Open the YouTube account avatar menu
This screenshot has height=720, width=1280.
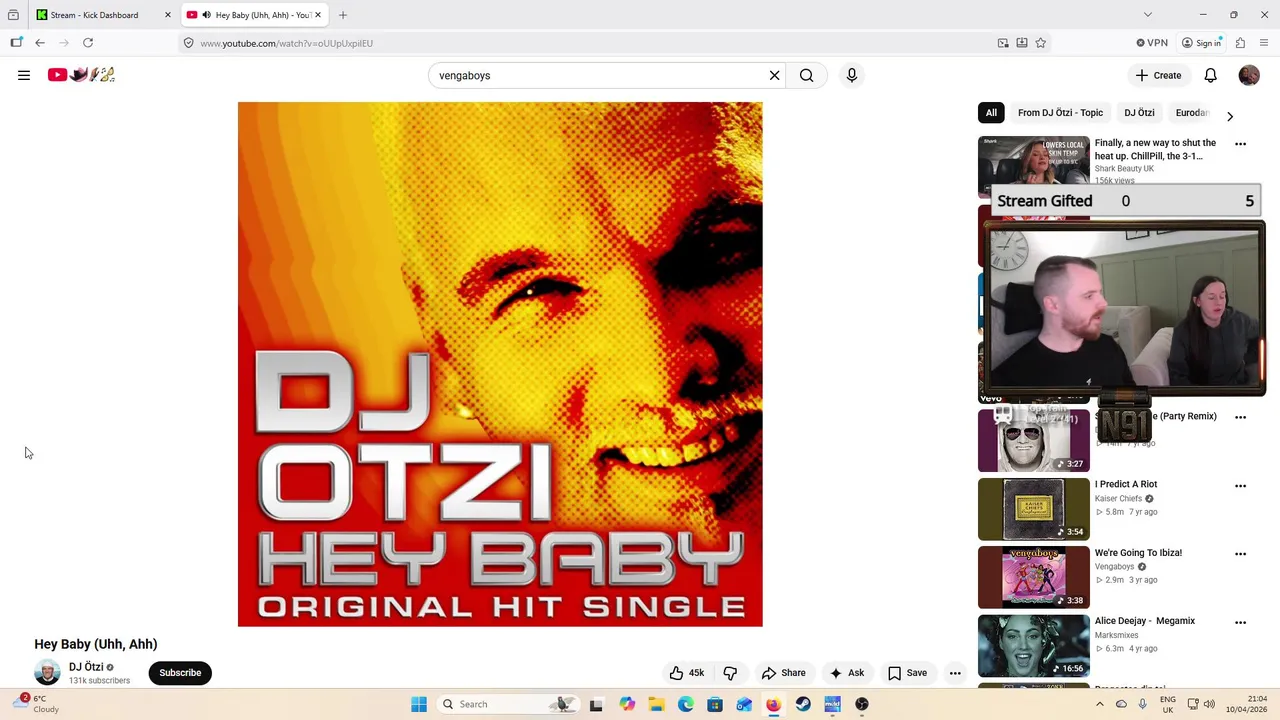1249,75
